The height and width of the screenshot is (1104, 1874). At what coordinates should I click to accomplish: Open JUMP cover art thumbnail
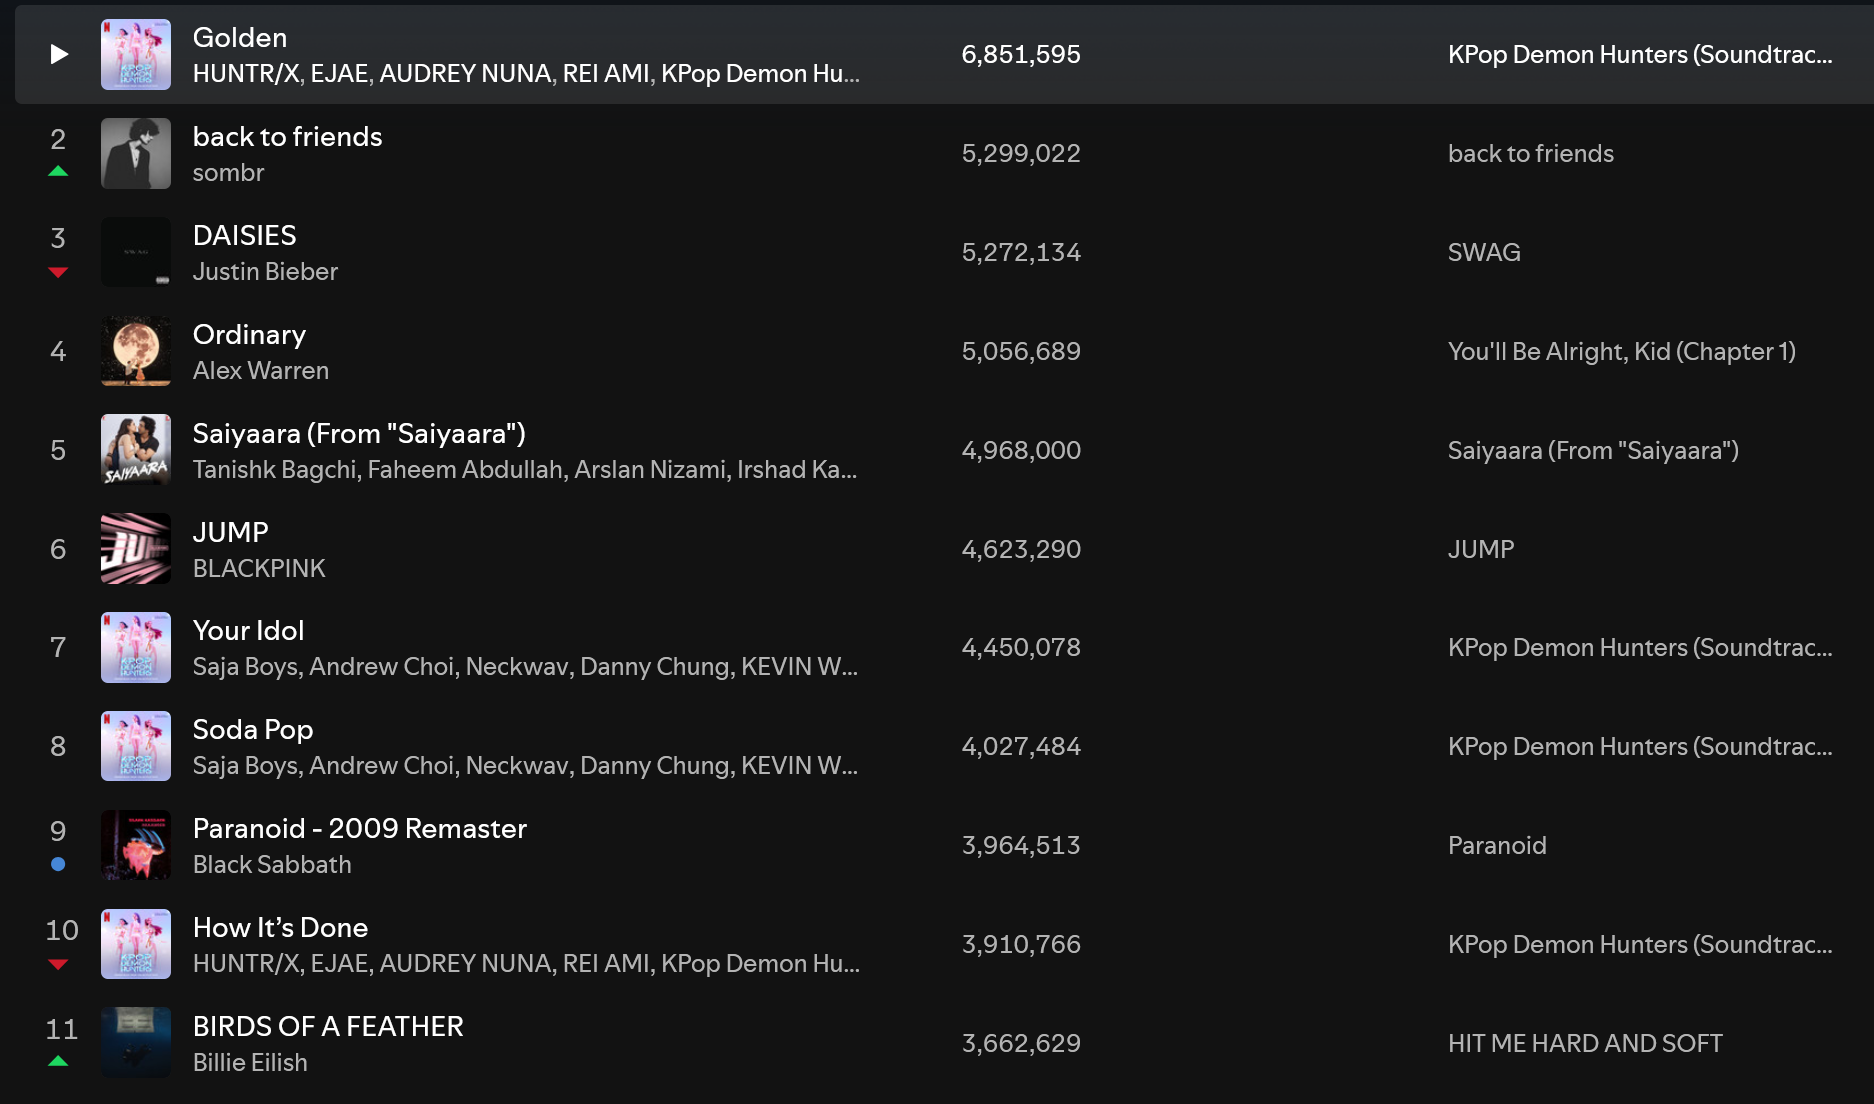(x=136, y=549)
